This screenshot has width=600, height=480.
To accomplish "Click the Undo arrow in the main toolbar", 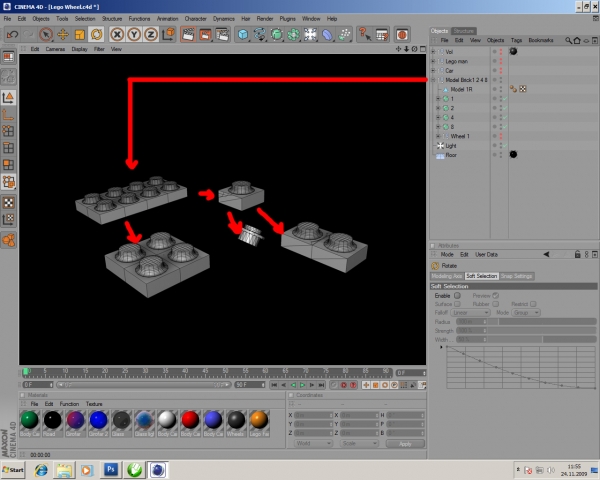I will coord(12,34).
